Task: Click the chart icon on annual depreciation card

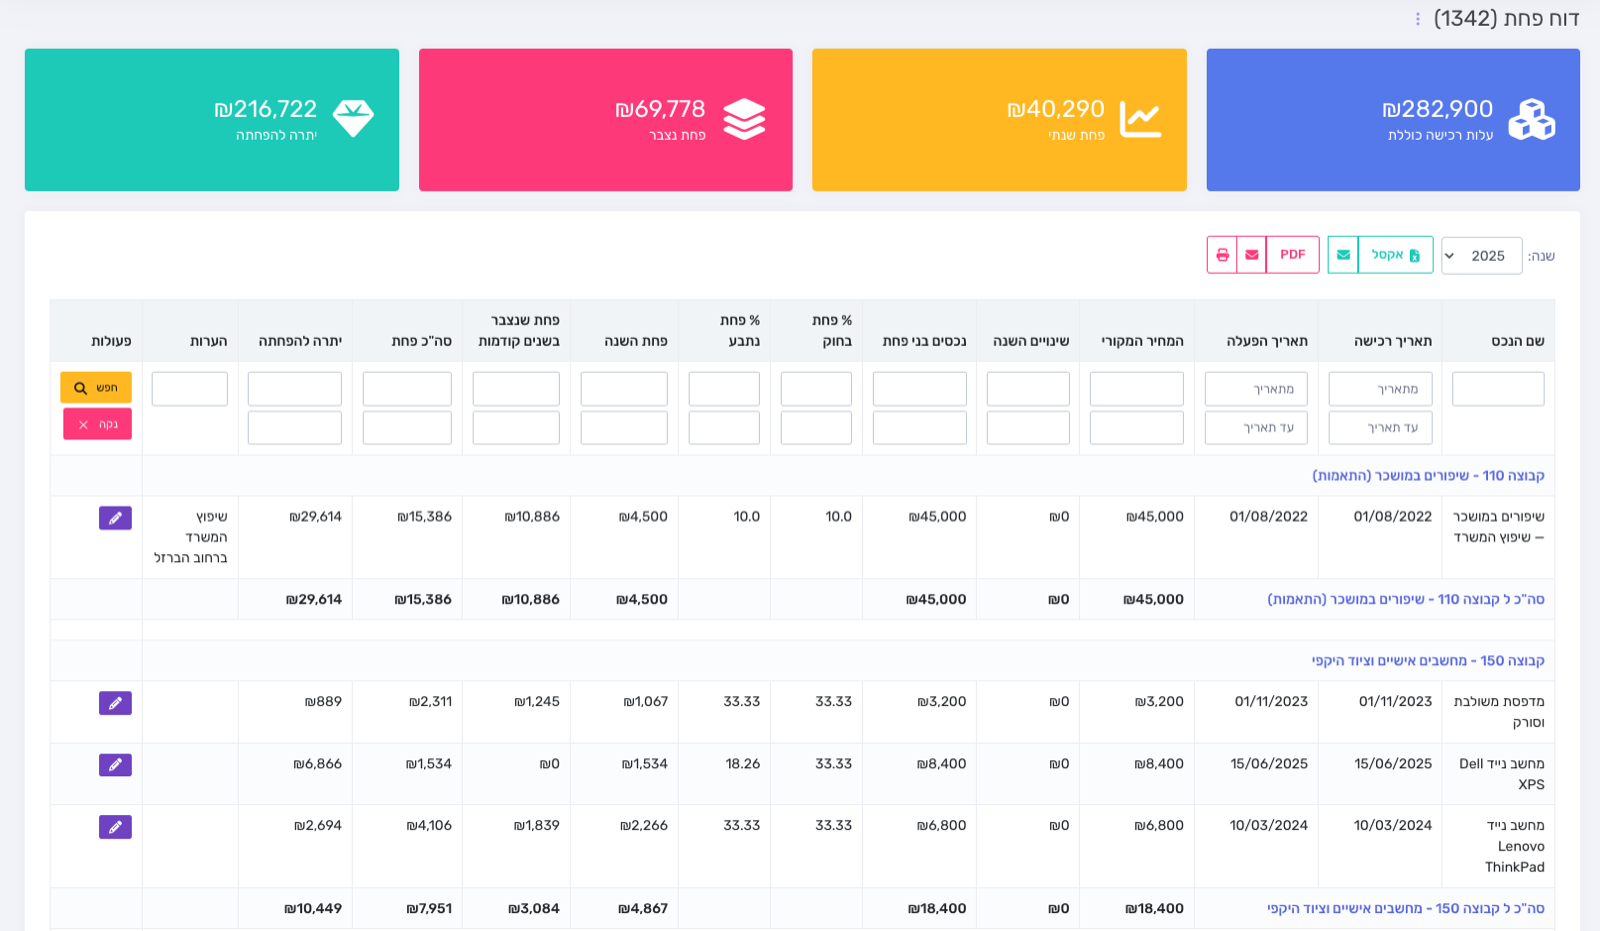Action: (x=1140, y=120)
